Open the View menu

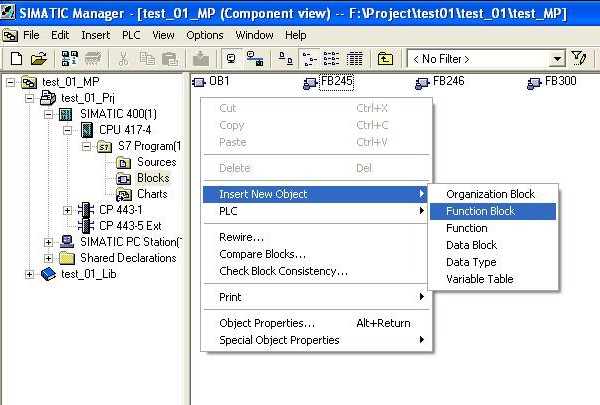point(163,35)
